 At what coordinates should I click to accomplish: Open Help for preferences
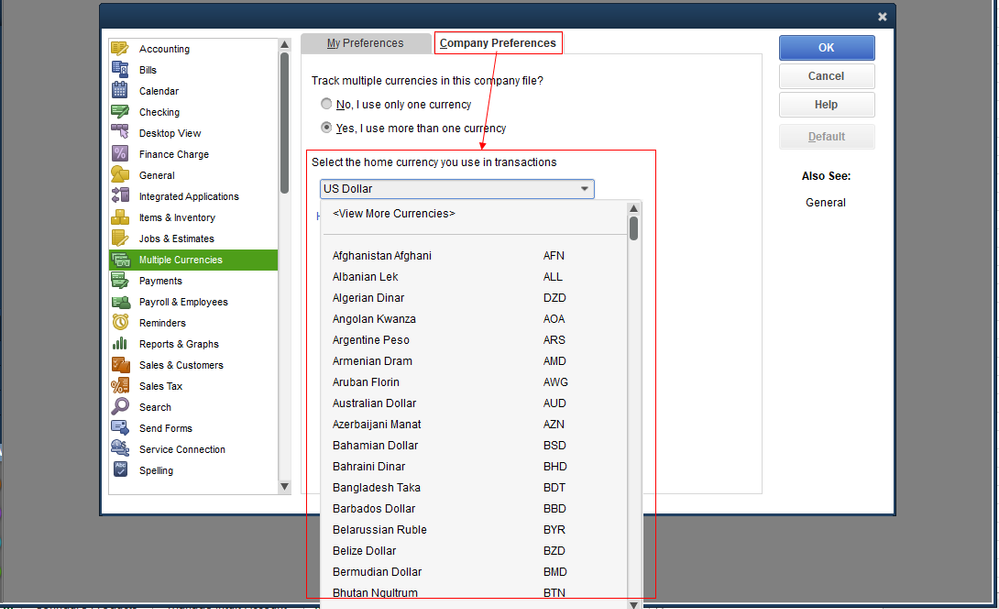[826, 104]
